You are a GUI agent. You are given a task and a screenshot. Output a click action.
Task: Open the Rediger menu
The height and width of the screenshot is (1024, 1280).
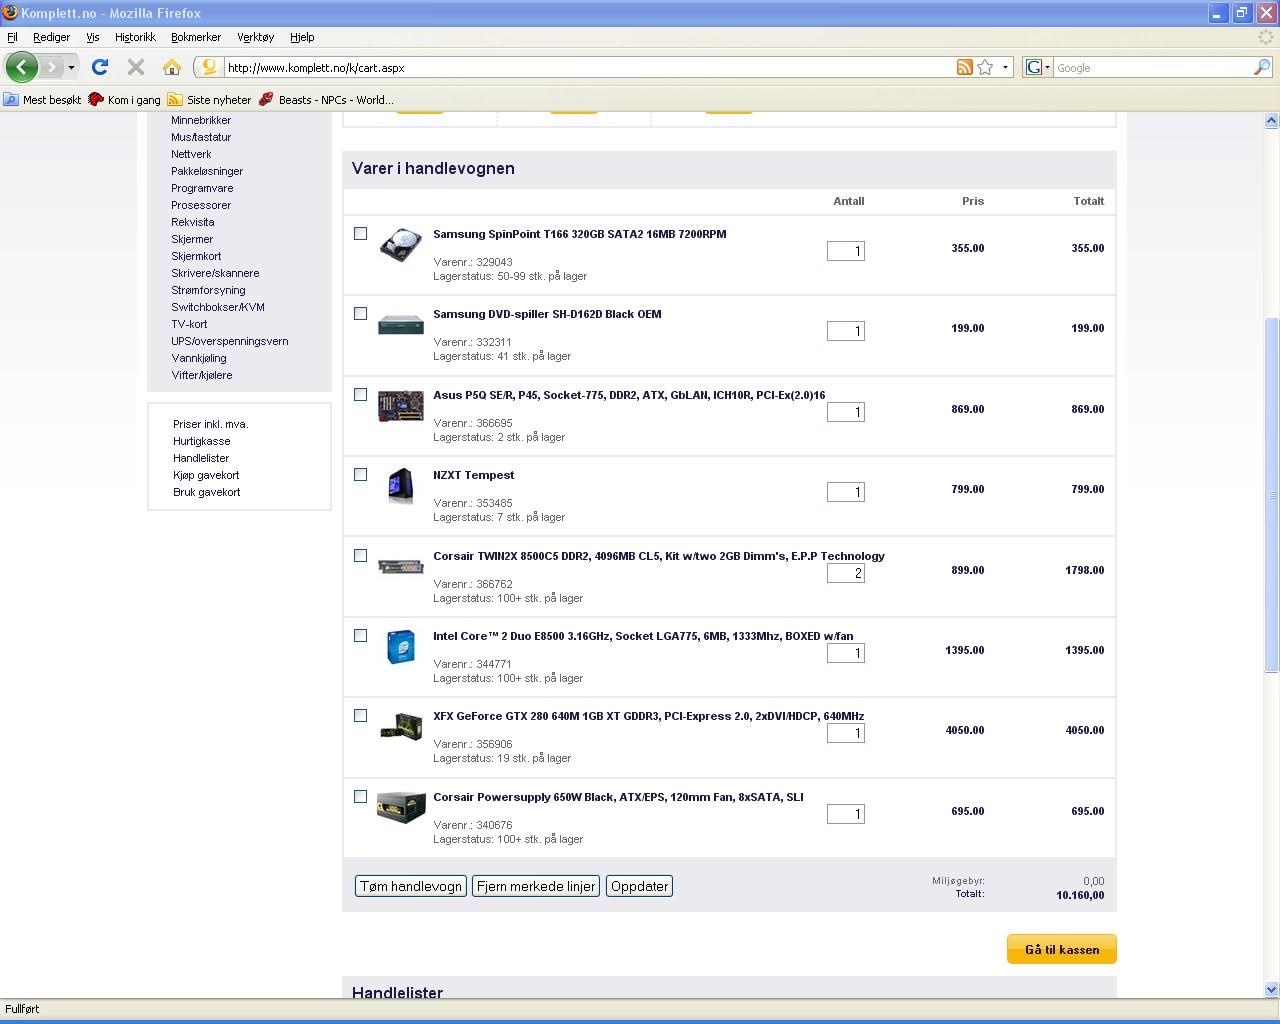pos(51,37)
